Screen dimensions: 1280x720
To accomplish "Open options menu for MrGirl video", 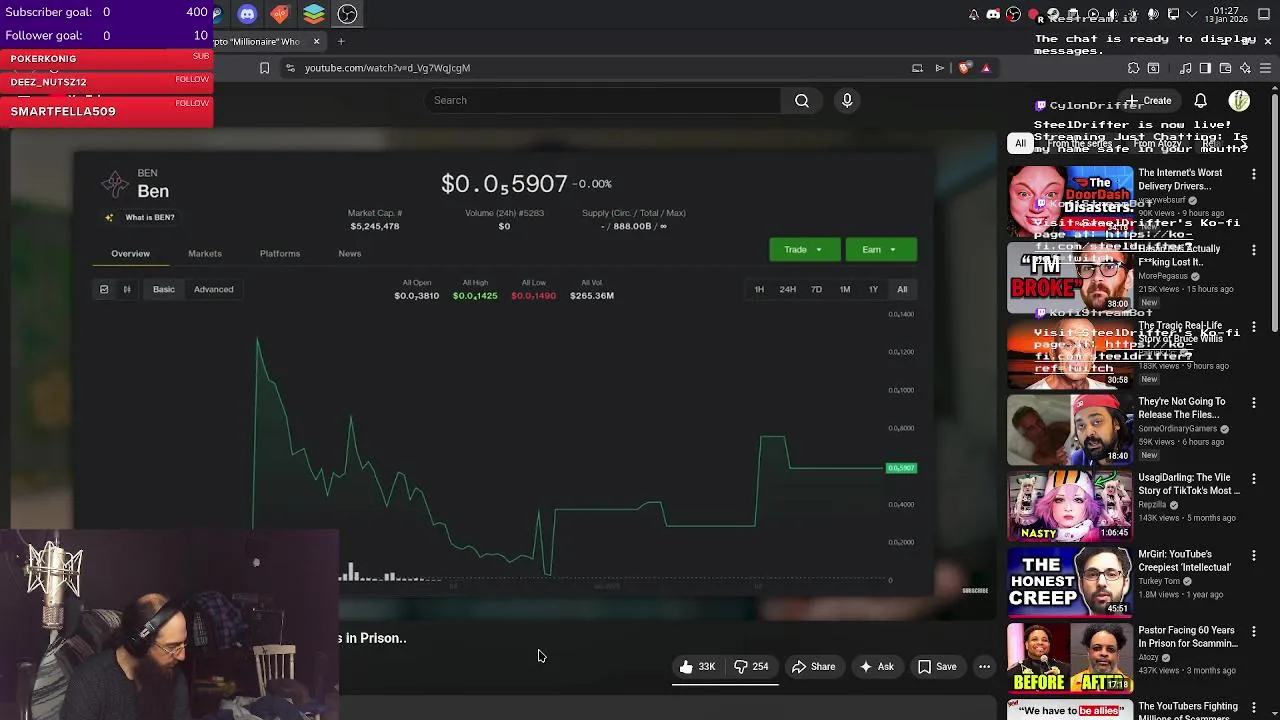I will [x=1253, y=555].
